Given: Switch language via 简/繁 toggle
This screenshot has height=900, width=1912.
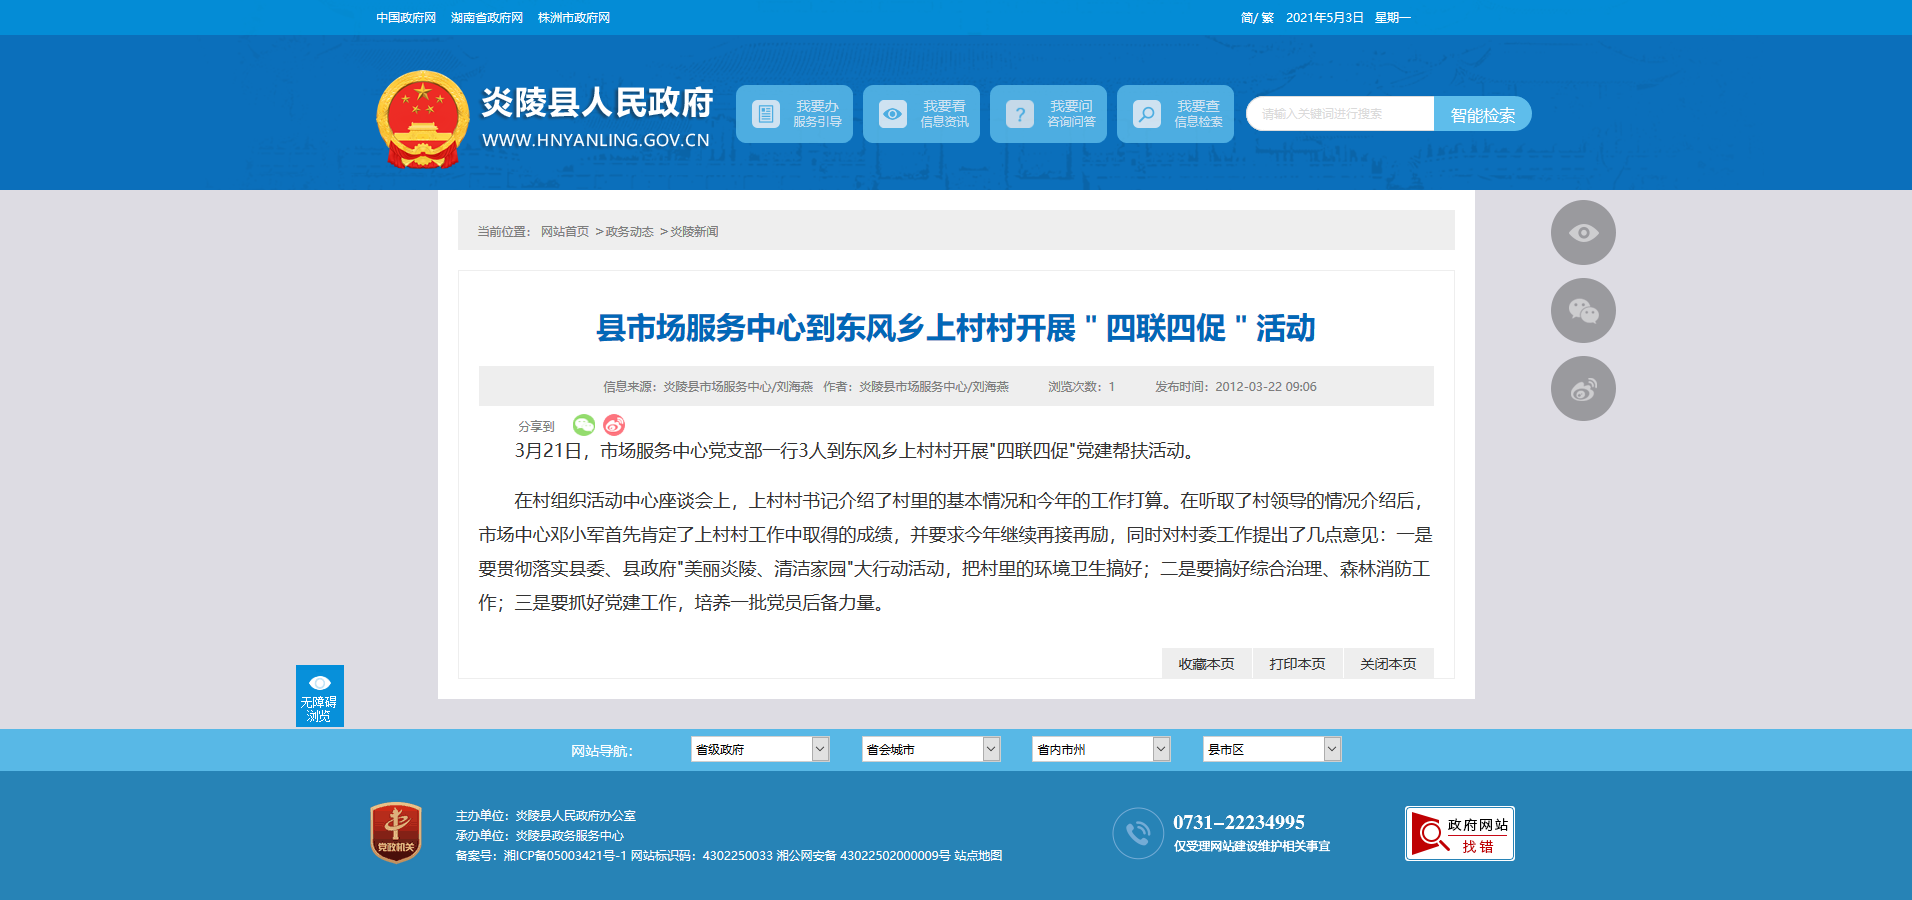Looking at the screenshot, I should [1257, 18].
